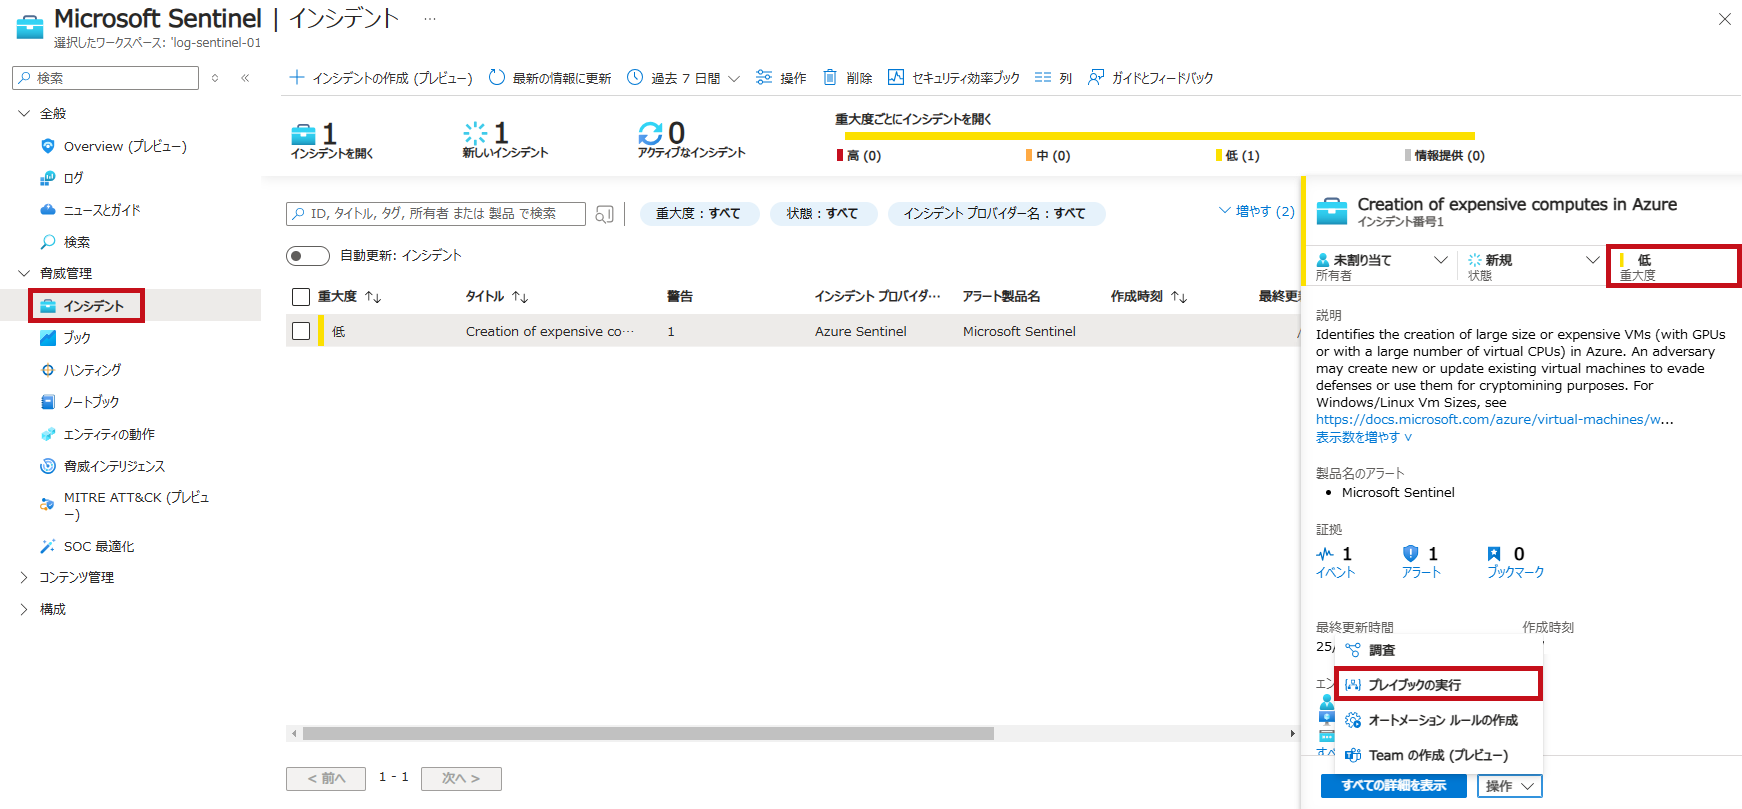Click the ニュースとガイド cloud icon
Screen dimensions: 1742x809
tap(47, 210)
